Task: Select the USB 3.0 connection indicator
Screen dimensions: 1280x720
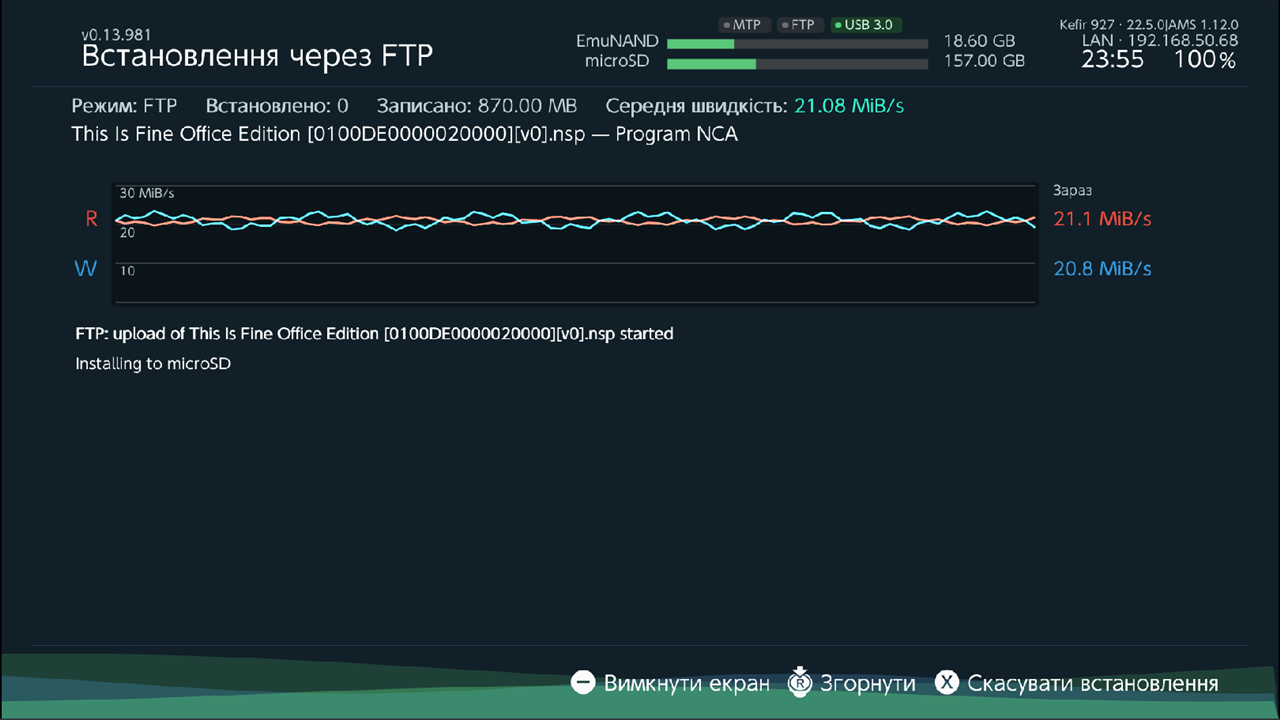Action: [x=866, y=25]
